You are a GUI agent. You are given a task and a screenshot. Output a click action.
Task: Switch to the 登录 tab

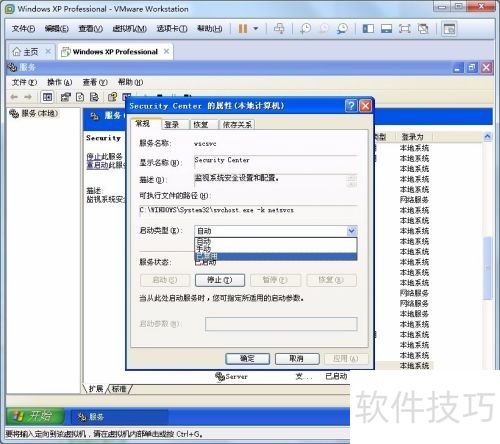[172, 124]
